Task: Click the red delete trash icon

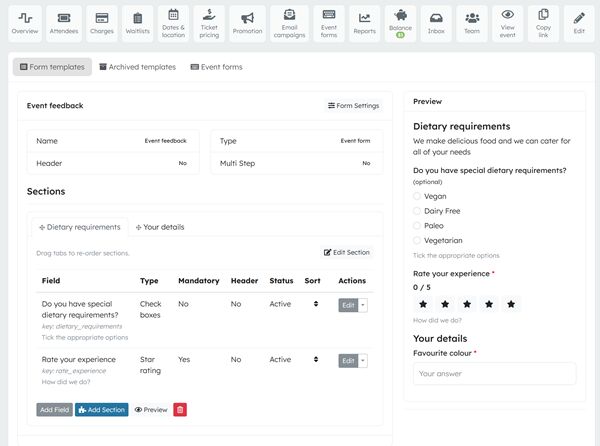Action: click(180, 409)
